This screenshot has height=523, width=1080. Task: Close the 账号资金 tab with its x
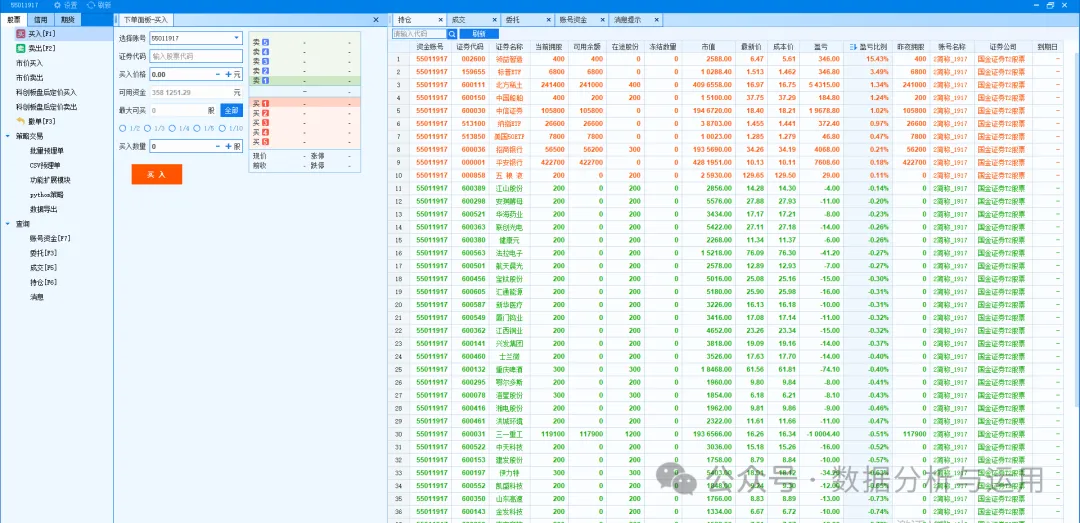[x=602, y=20]
